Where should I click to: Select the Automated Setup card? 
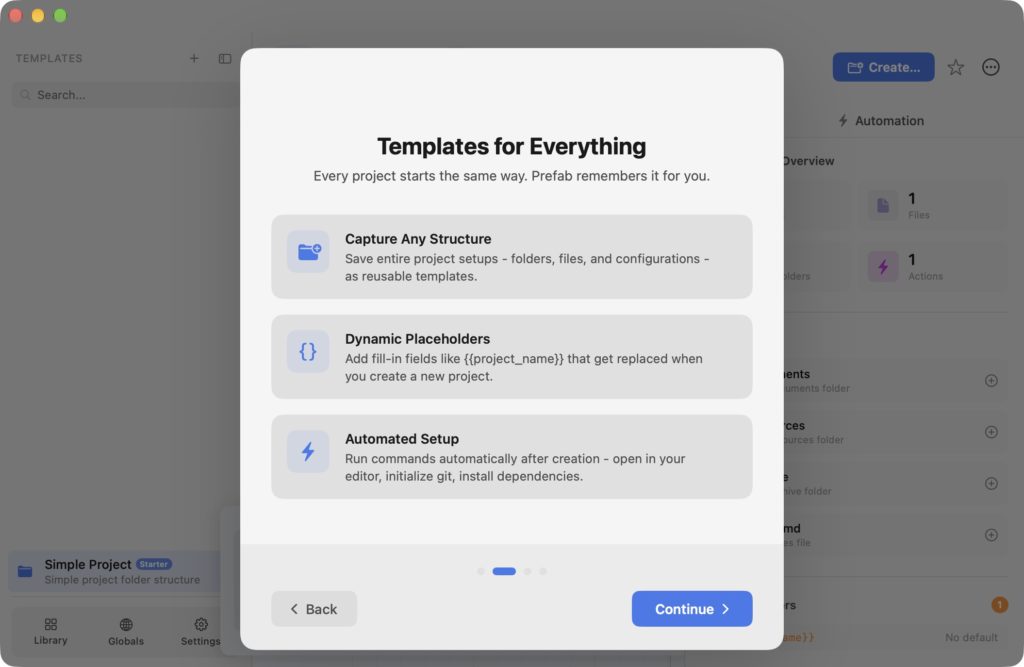click(512, 457)
